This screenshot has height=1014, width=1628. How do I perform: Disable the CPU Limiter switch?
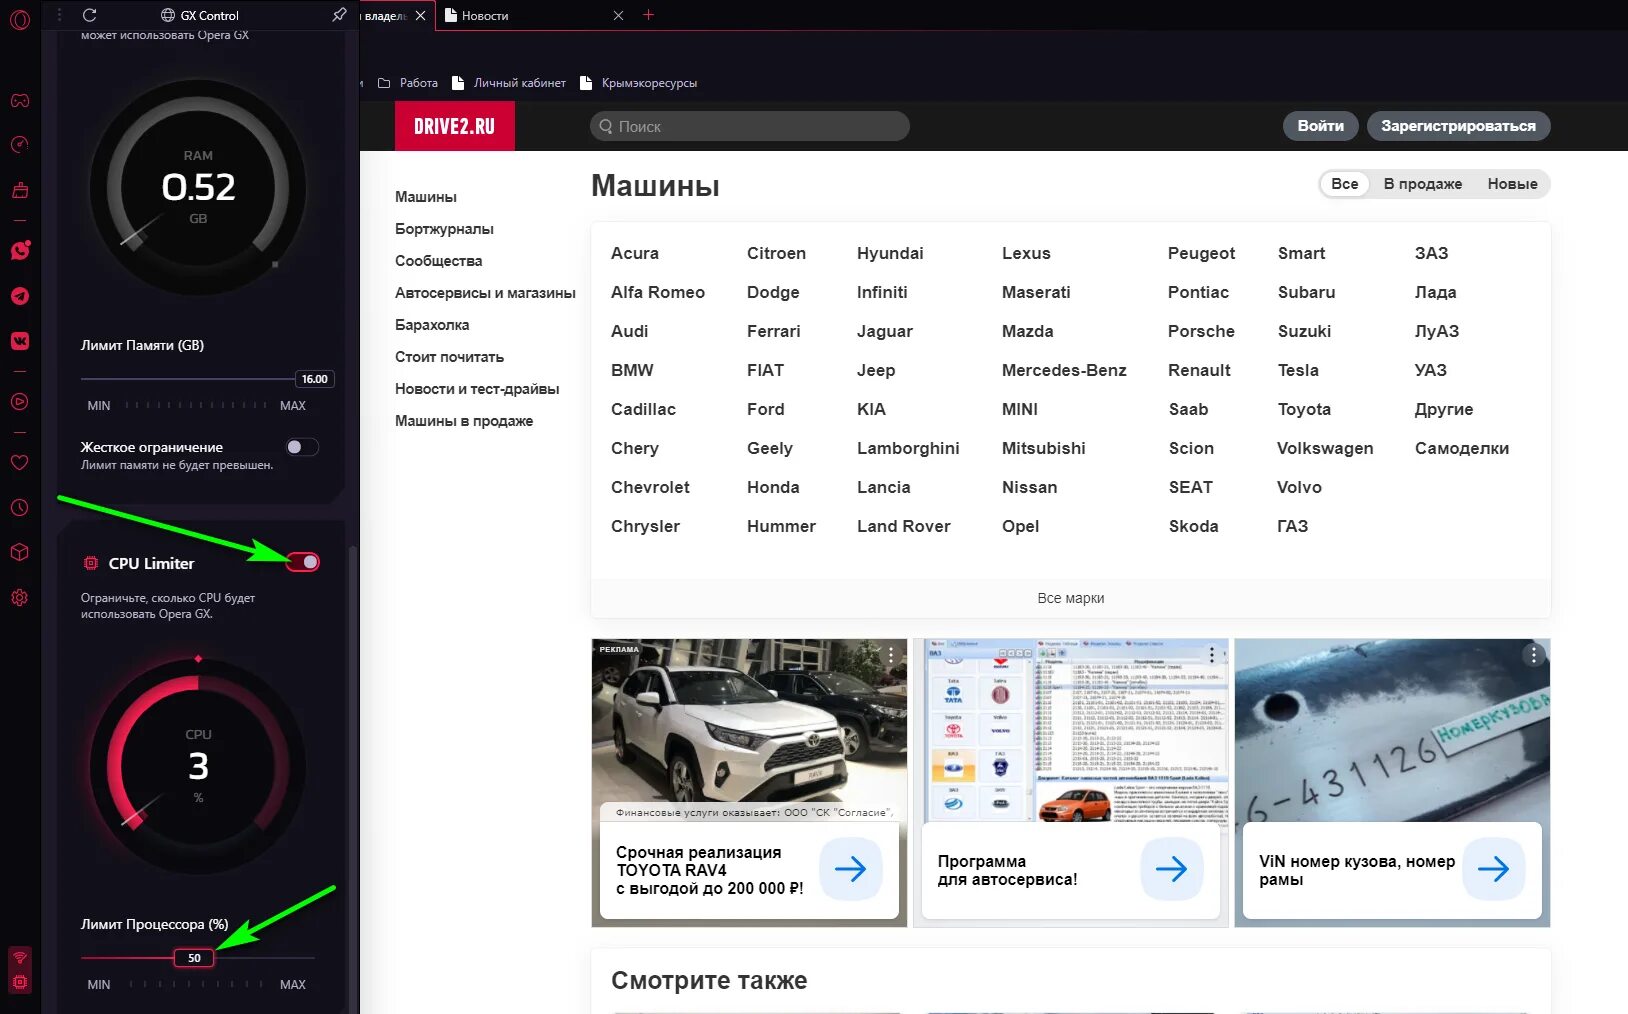303,562
